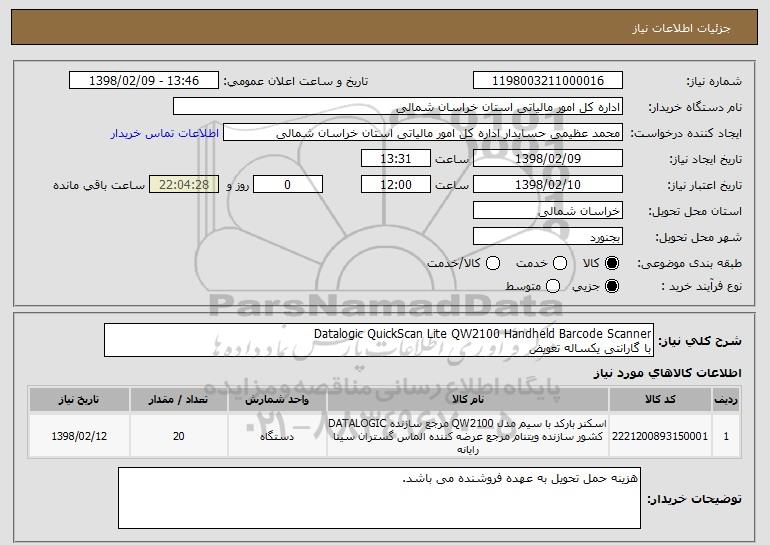This screenshot has width=770, height=545.
Task: Click the general description box with Datalogic QuickScan
Action: tap(379, 340)
